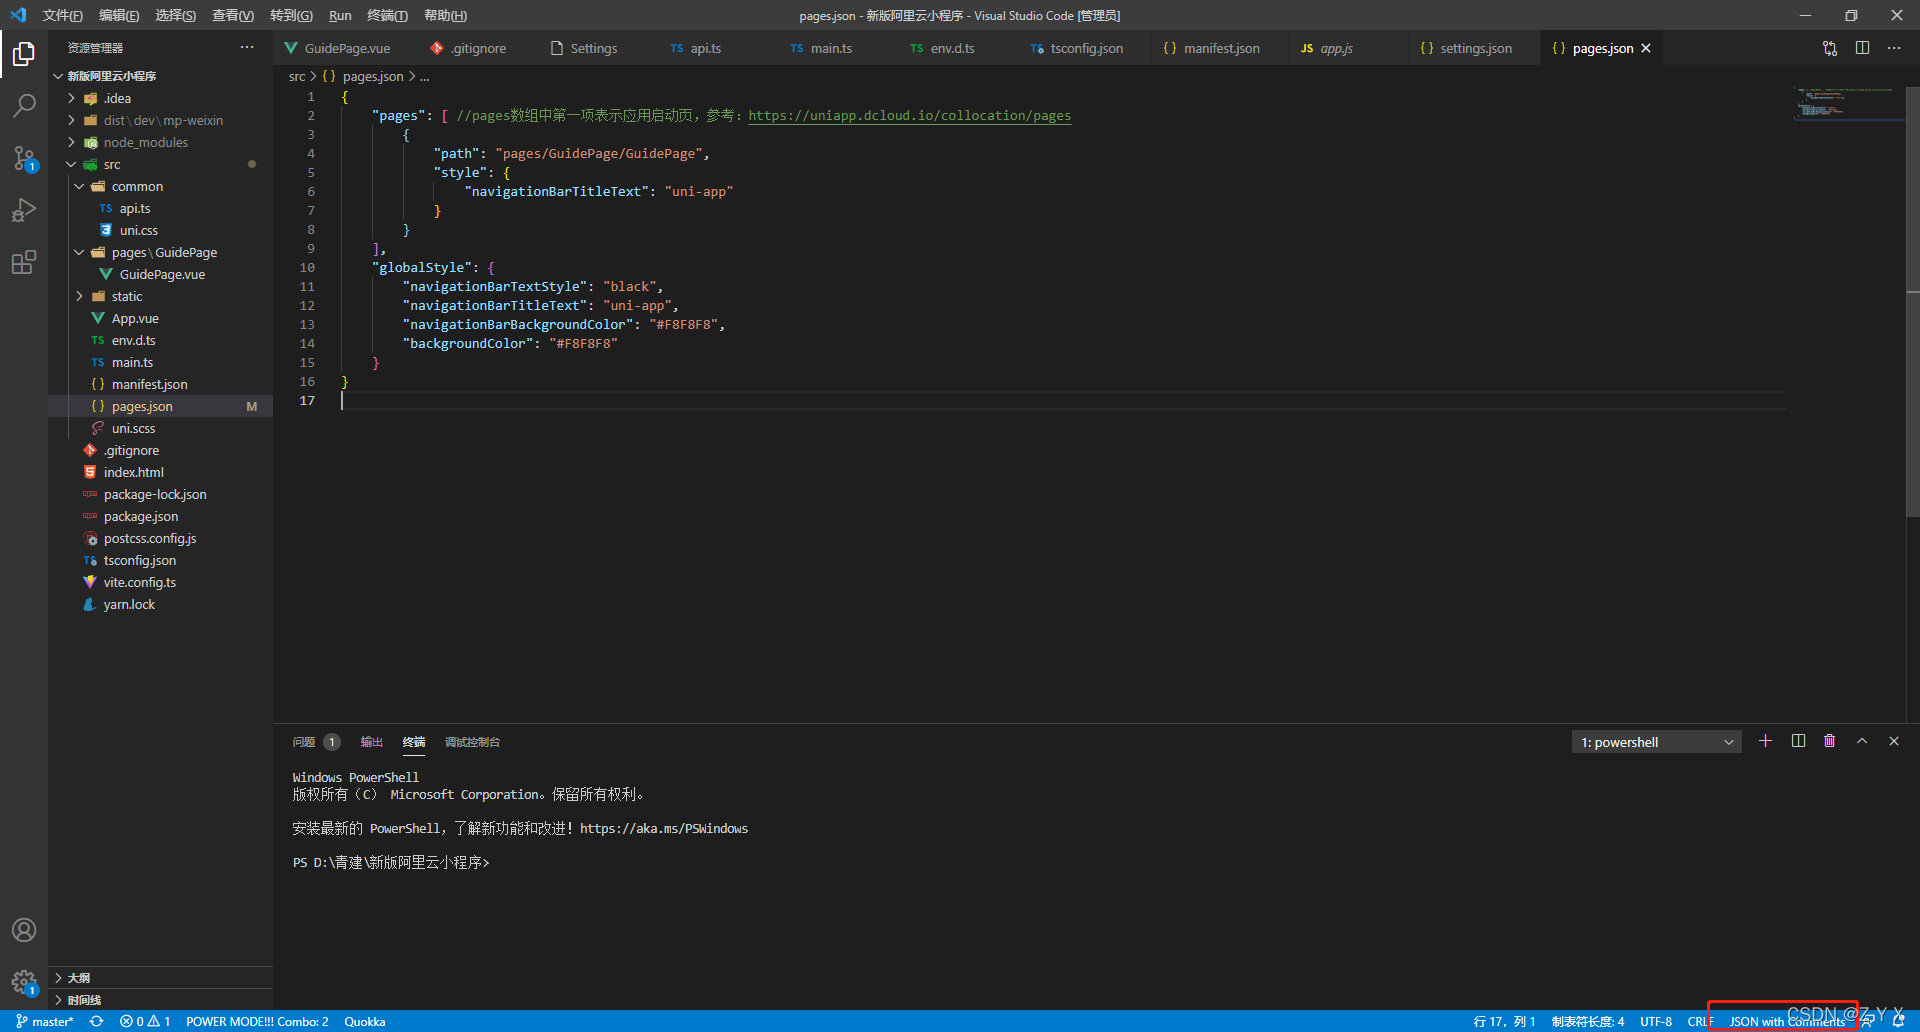
Task: Maximize the panel with up chevron
Action: 1862,741
